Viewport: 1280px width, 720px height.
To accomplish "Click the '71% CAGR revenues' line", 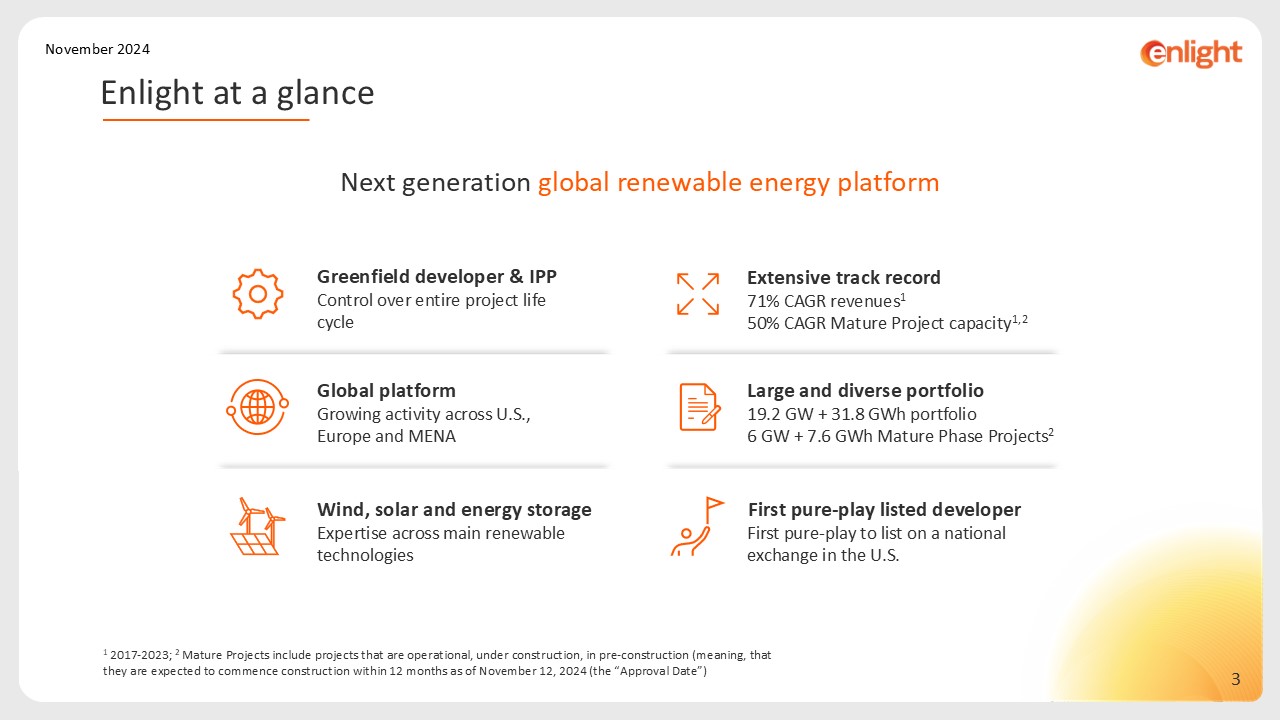I will 827,301.
